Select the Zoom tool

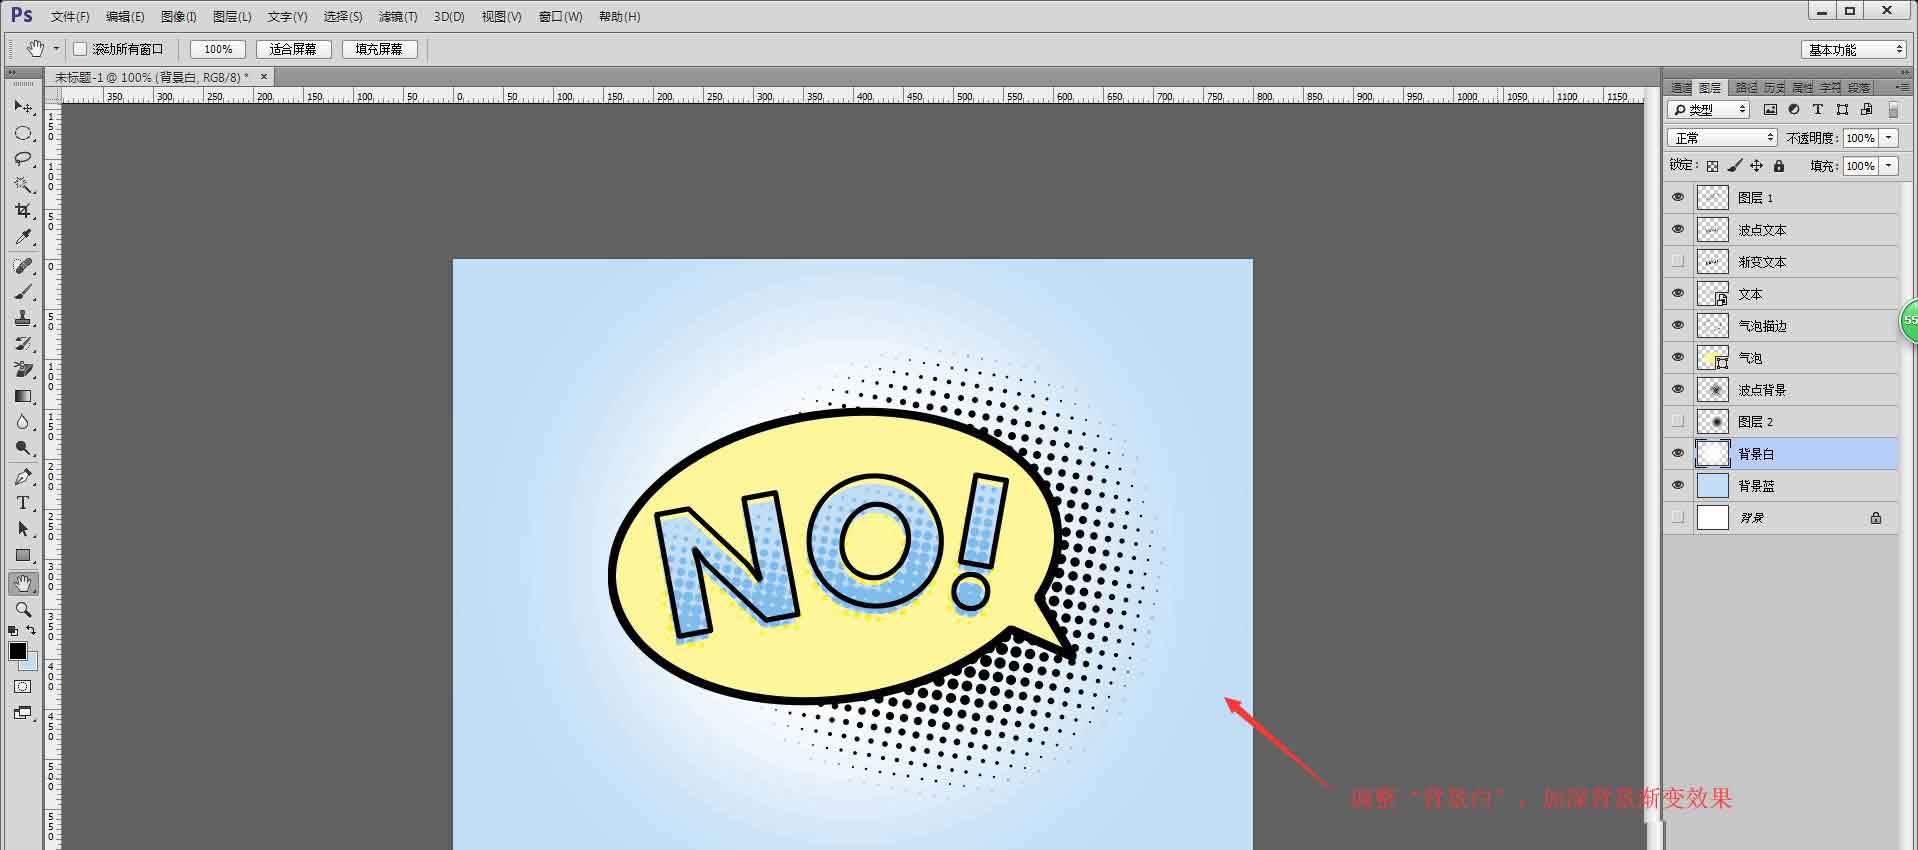click(x=23, y=609)
